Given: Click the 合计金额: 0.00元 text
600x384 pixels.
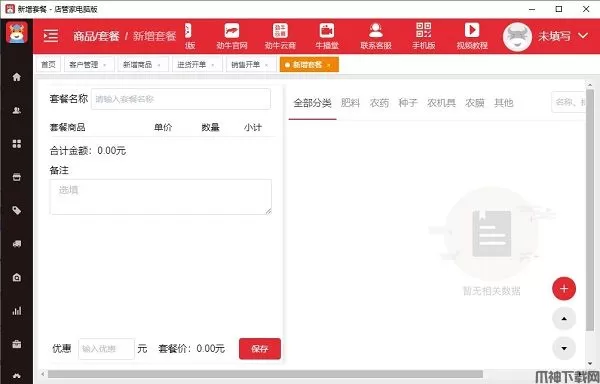Looking at the screenshot, I should point(88,151).
